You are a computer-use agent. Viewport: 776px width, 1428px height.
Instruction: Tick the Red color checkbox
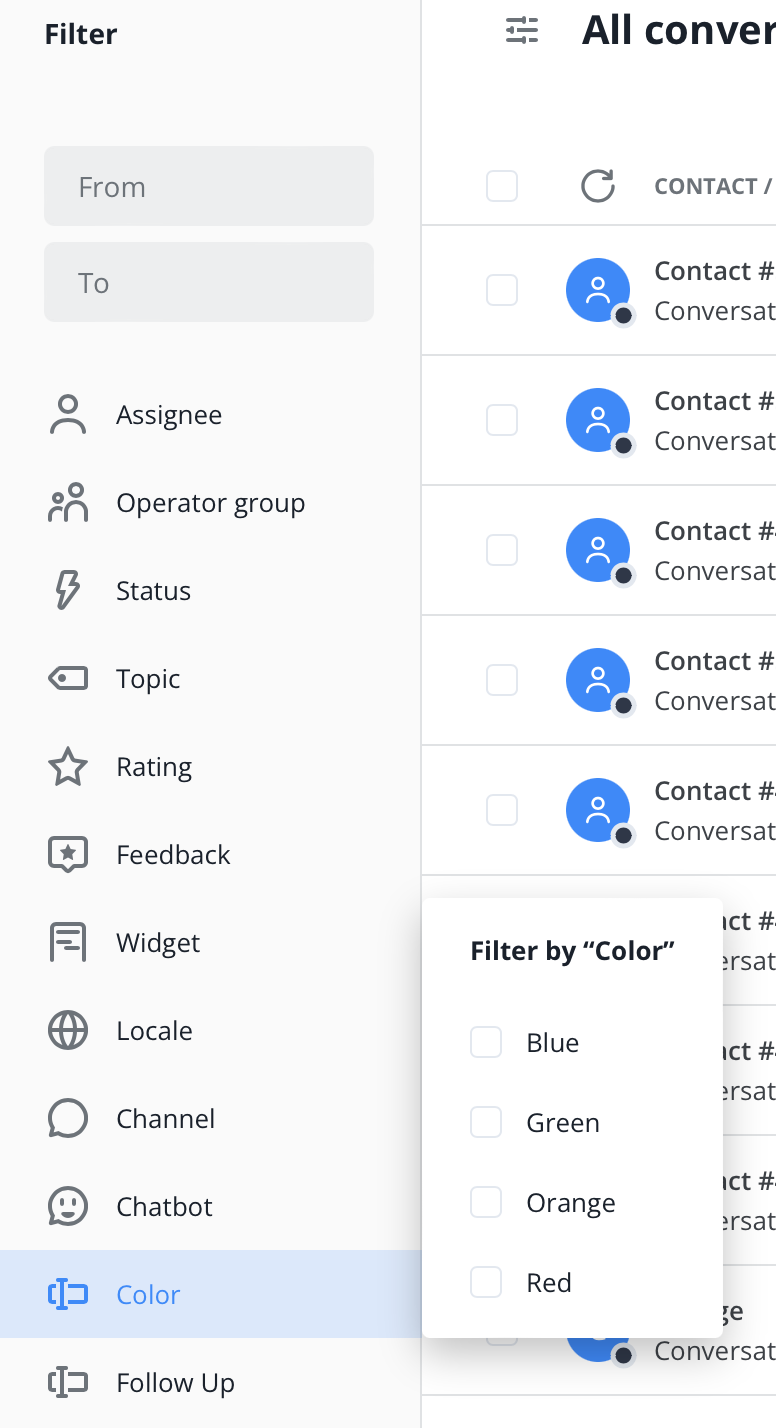click(x=486, y=1283)
